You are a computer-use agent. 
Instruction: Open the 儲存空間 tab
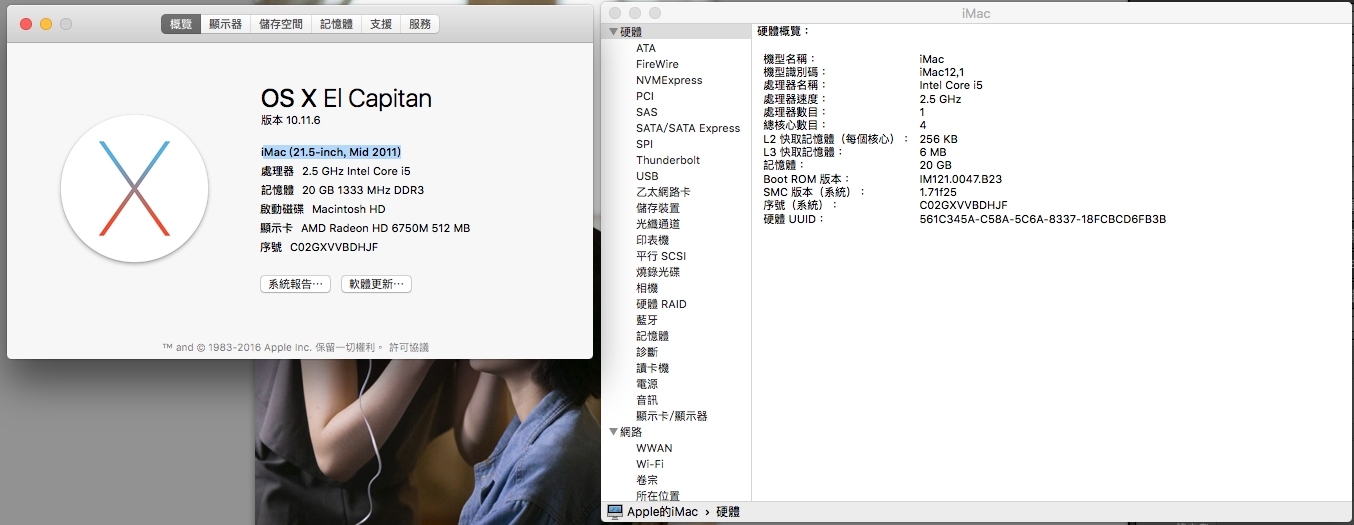click(x=281, y=24)
